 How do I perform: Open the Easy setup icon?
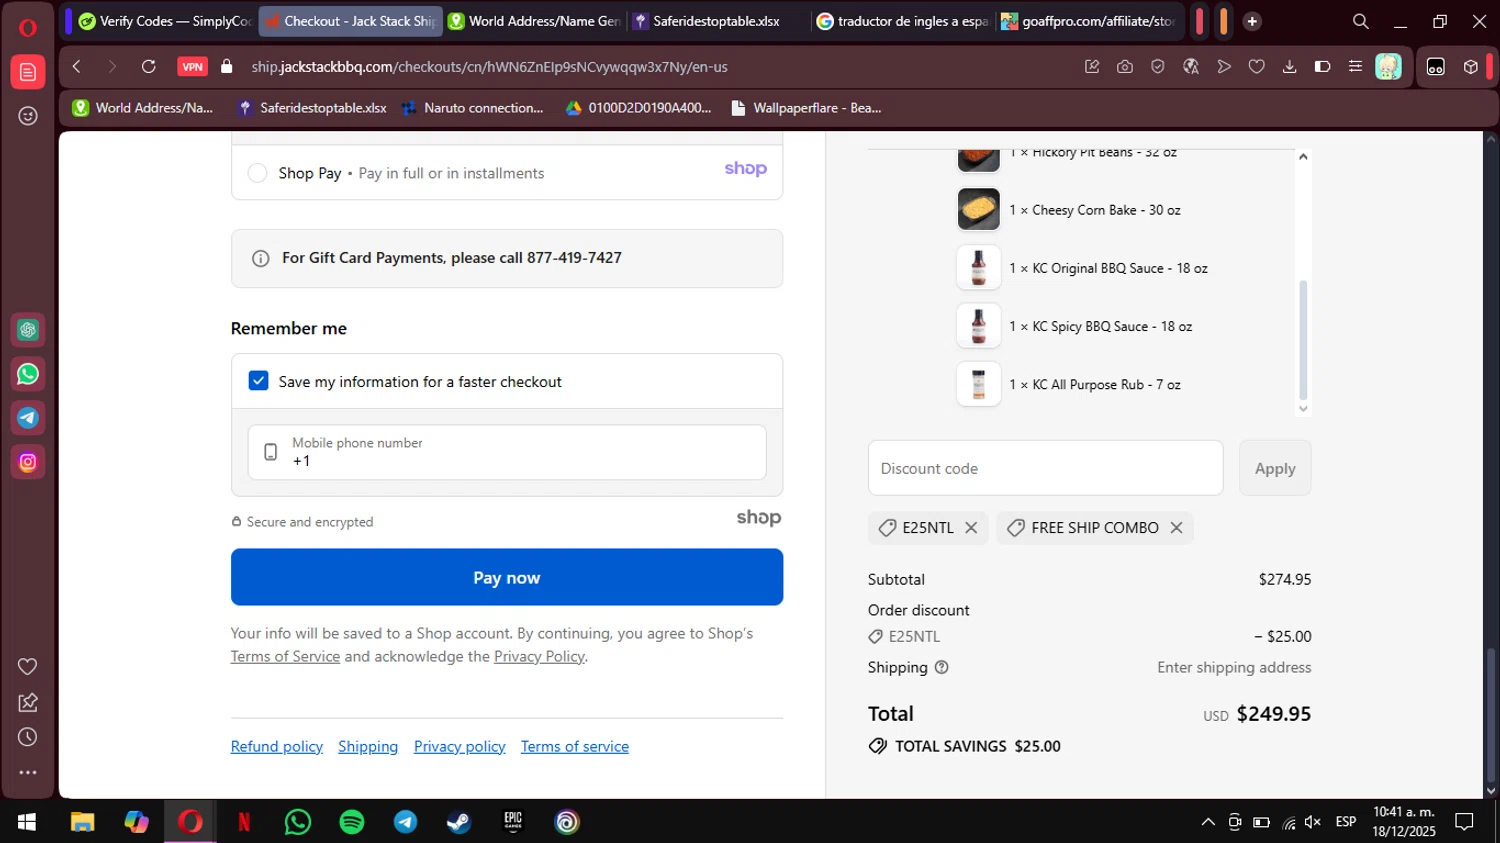click(x=1355, y=67)
